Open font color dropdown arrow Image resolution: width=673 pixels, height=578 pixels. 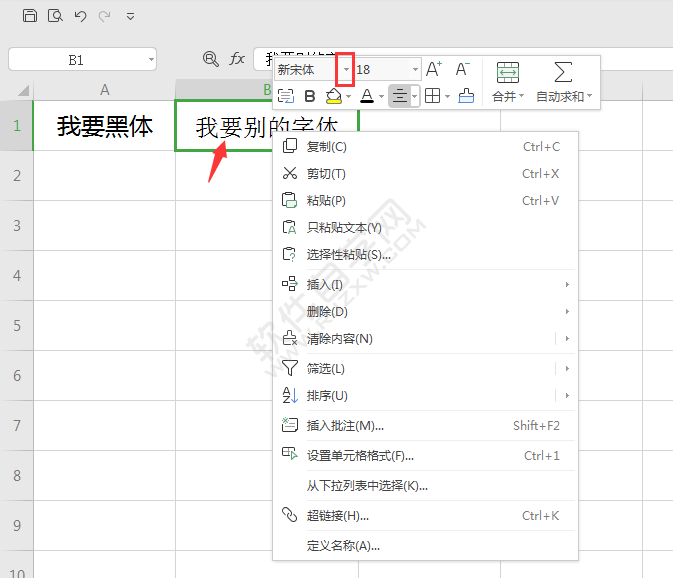[381, 97]
